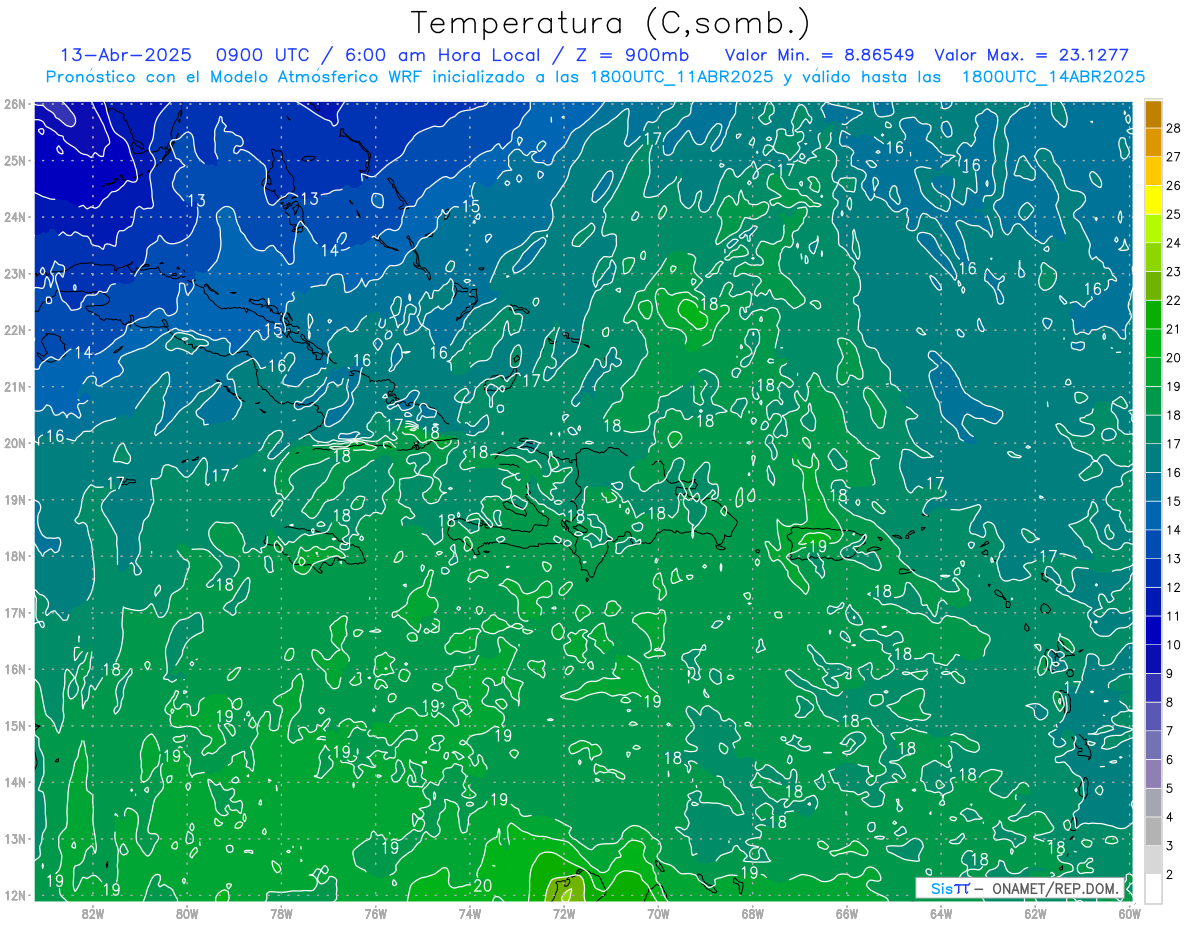Click the "26N" latitude axis label
The height and width of the screenshot is (927, 1200).
(x=15, y=104)
